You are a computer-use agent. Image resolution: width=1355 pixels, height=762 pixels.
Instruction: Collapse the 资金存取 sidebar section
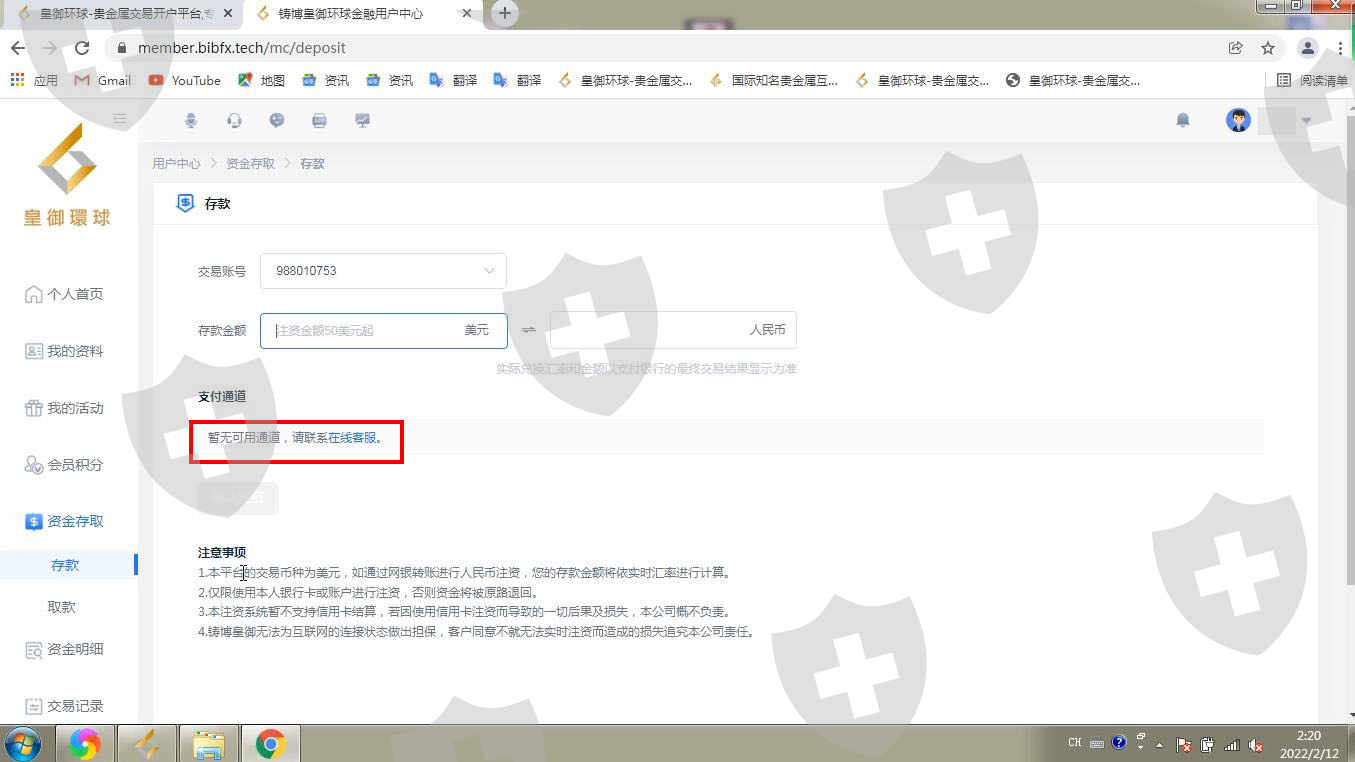coord(65,521)
